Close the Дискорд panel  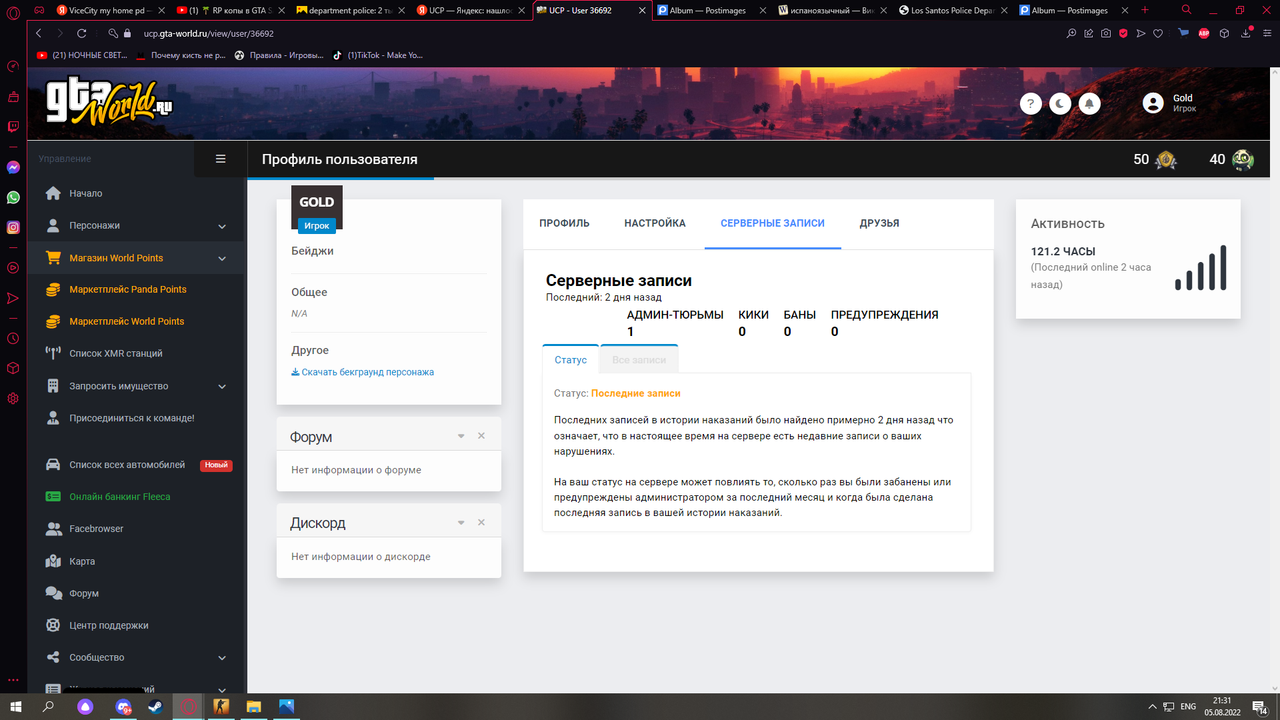coord(481,522)
